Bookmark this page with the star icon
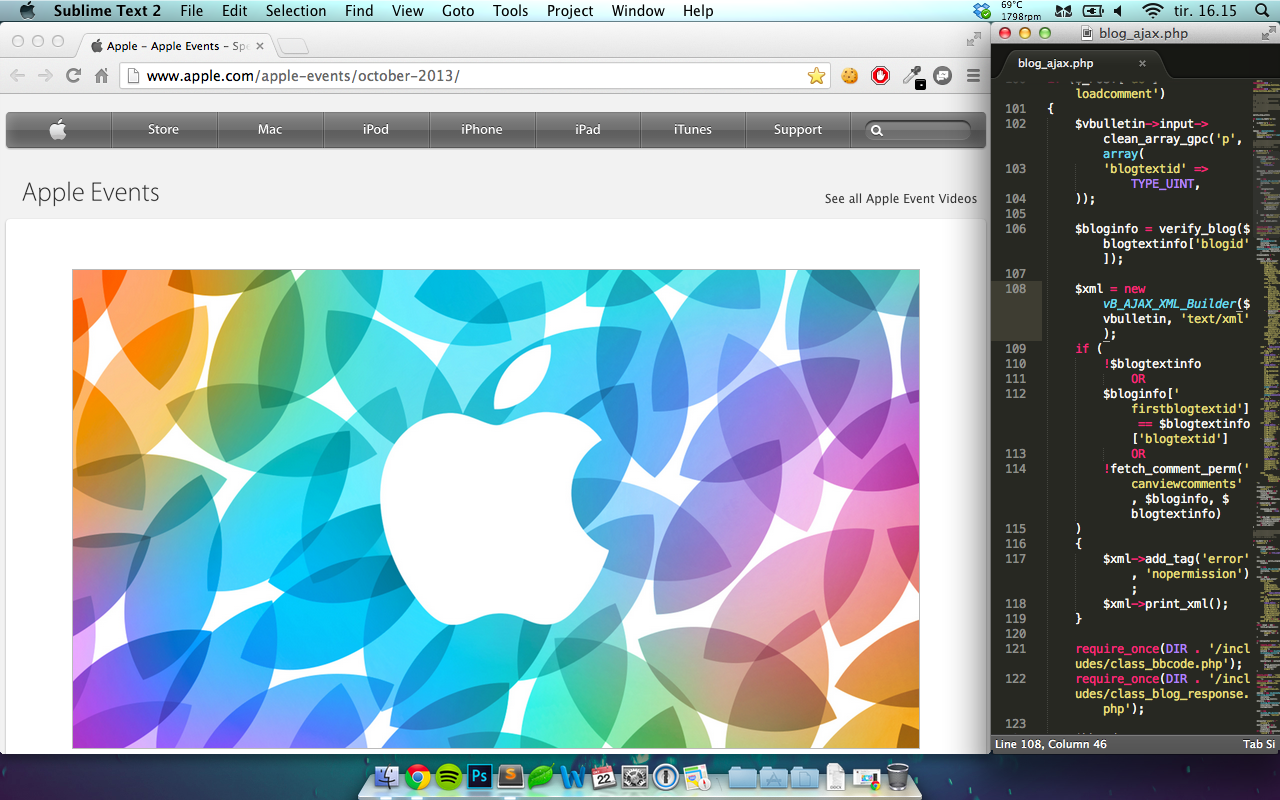The width and height of the screenshot is (1280, 800). click(x=816, y=75)
